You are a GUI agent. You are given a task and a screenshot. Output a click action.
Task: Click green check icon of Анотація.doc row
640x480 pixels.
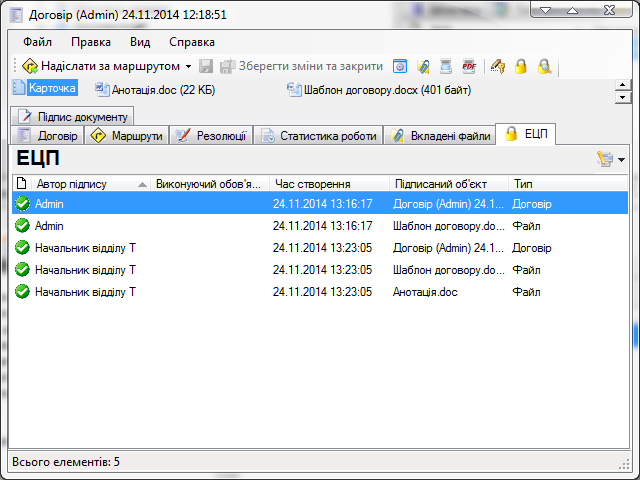pos(22,291)
